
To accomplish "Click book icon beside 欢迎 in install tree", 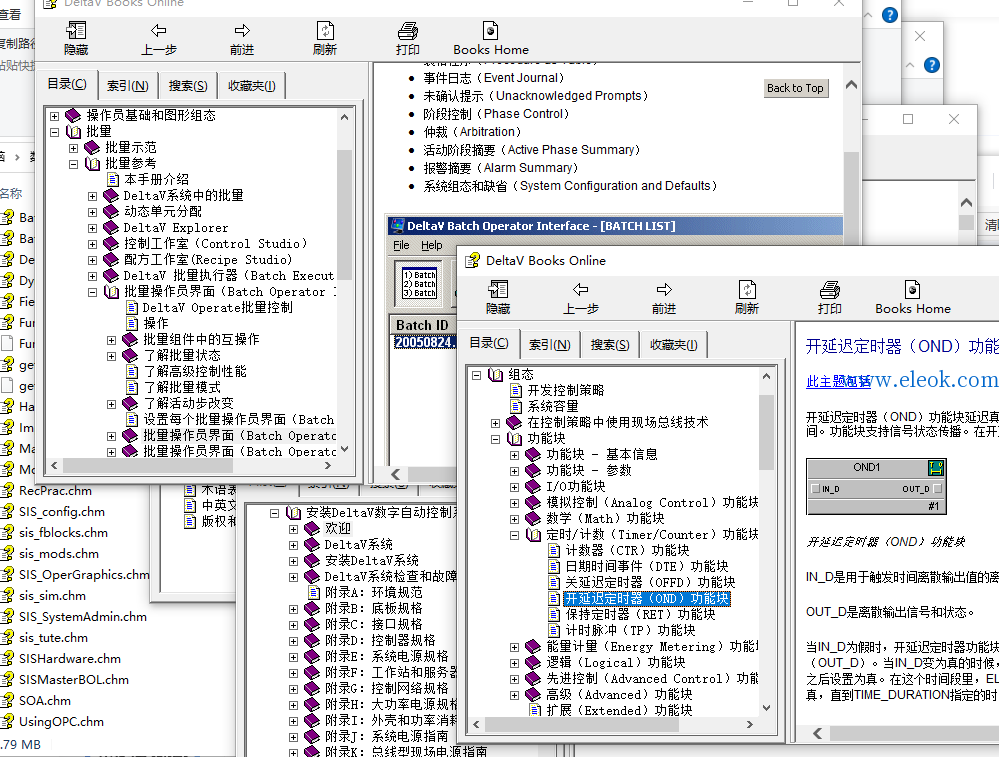I will tap(312, 529).
